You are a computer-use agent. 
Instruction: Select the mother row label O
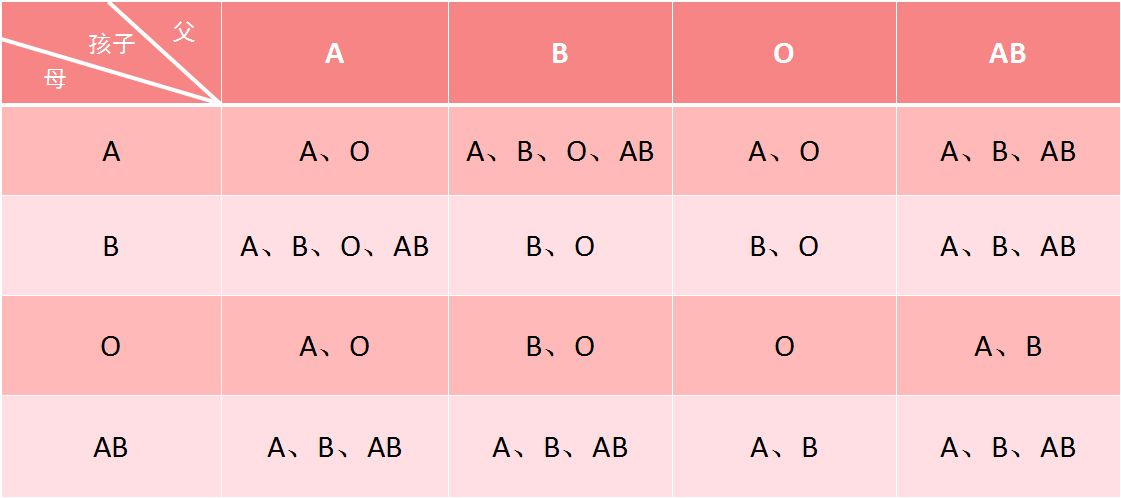(111, 347)
